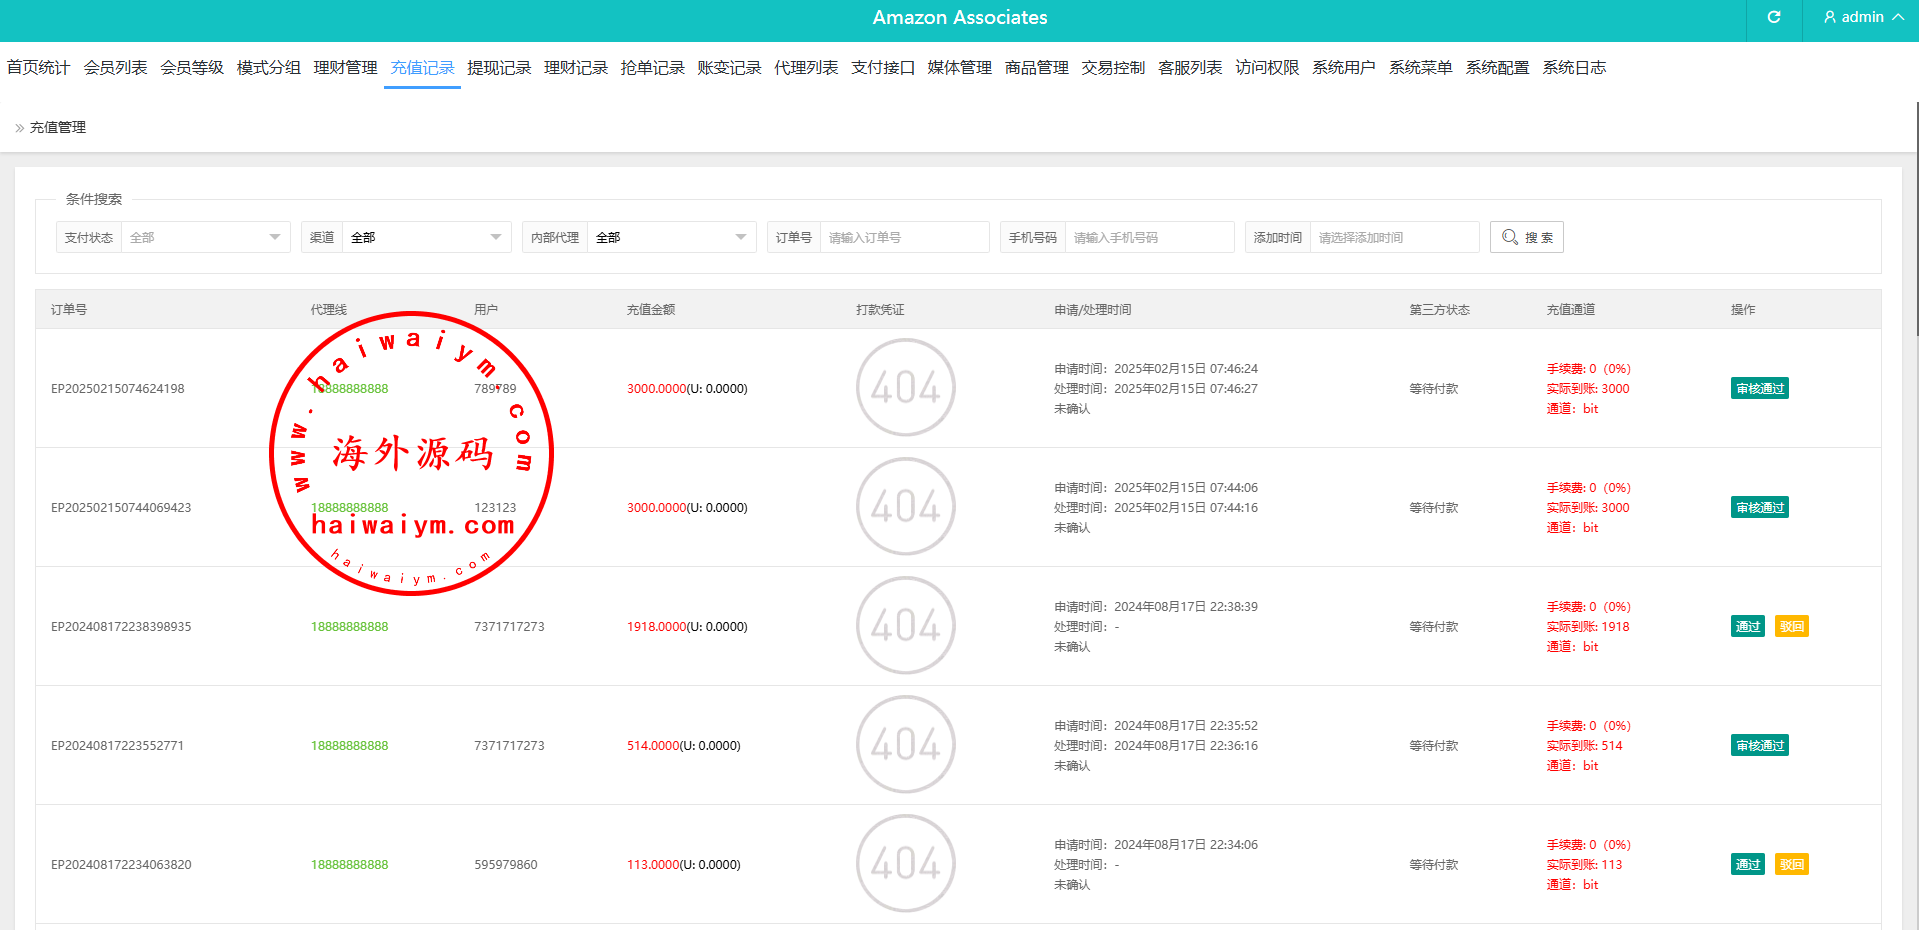Switch to the 提现记录 tab
The width and height of the screenshot is (1919, 930).
(499, 68)
